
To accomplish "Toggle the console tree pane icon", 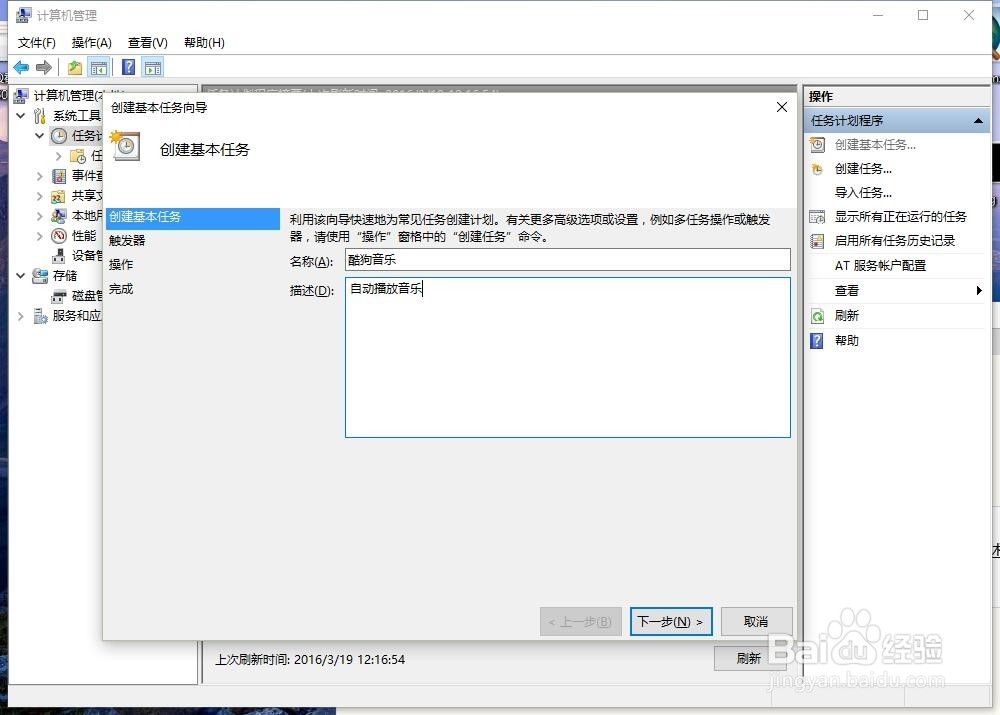I will [x=99, y=67].
